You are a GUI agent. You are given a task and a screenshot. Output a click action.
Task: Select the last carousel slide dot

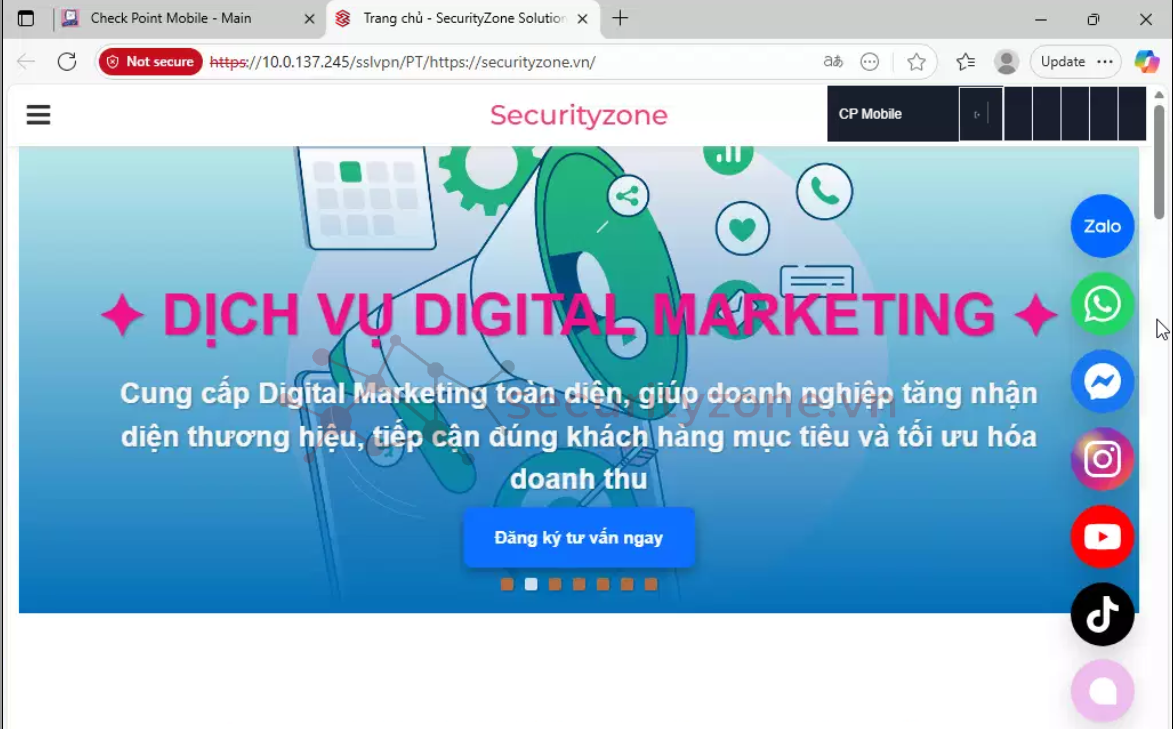[651, 584]
